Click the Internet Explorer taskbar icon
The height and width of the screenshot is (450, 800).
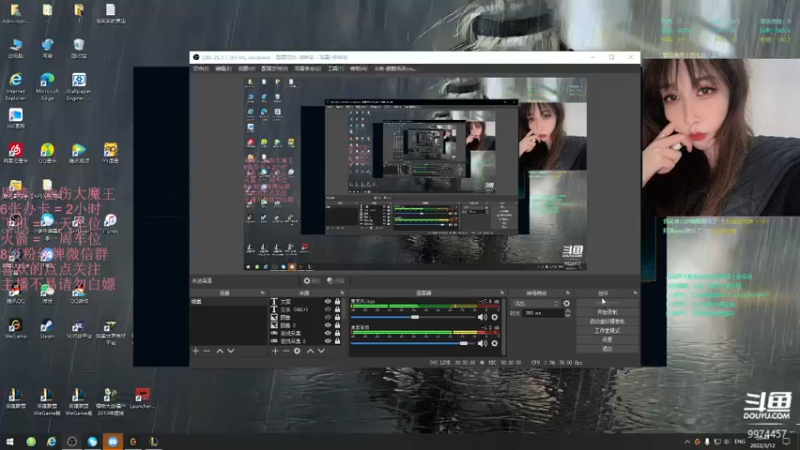pos(52,442)
